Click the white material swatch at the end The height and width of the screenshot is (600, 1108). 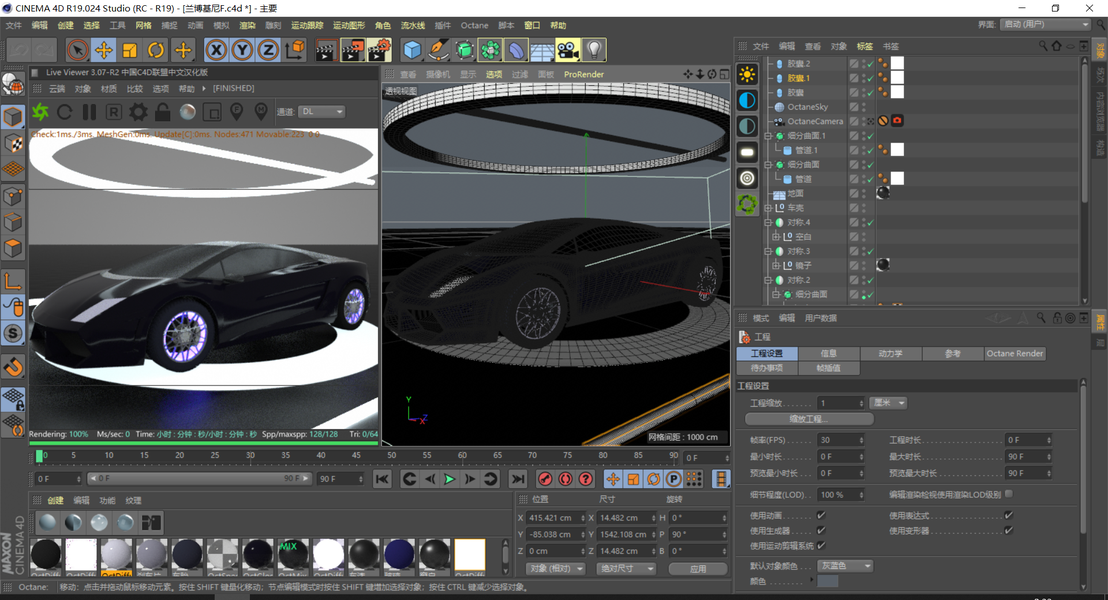[x=469, y=555]
